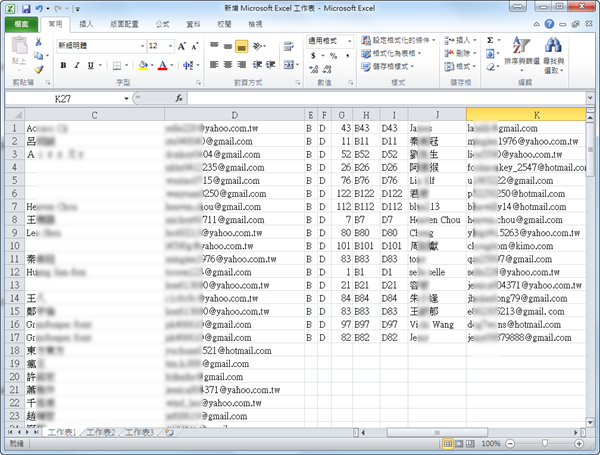Toggle Bold formatting
This screenshot has width=600, height=455.
click(x=64, y=66)
